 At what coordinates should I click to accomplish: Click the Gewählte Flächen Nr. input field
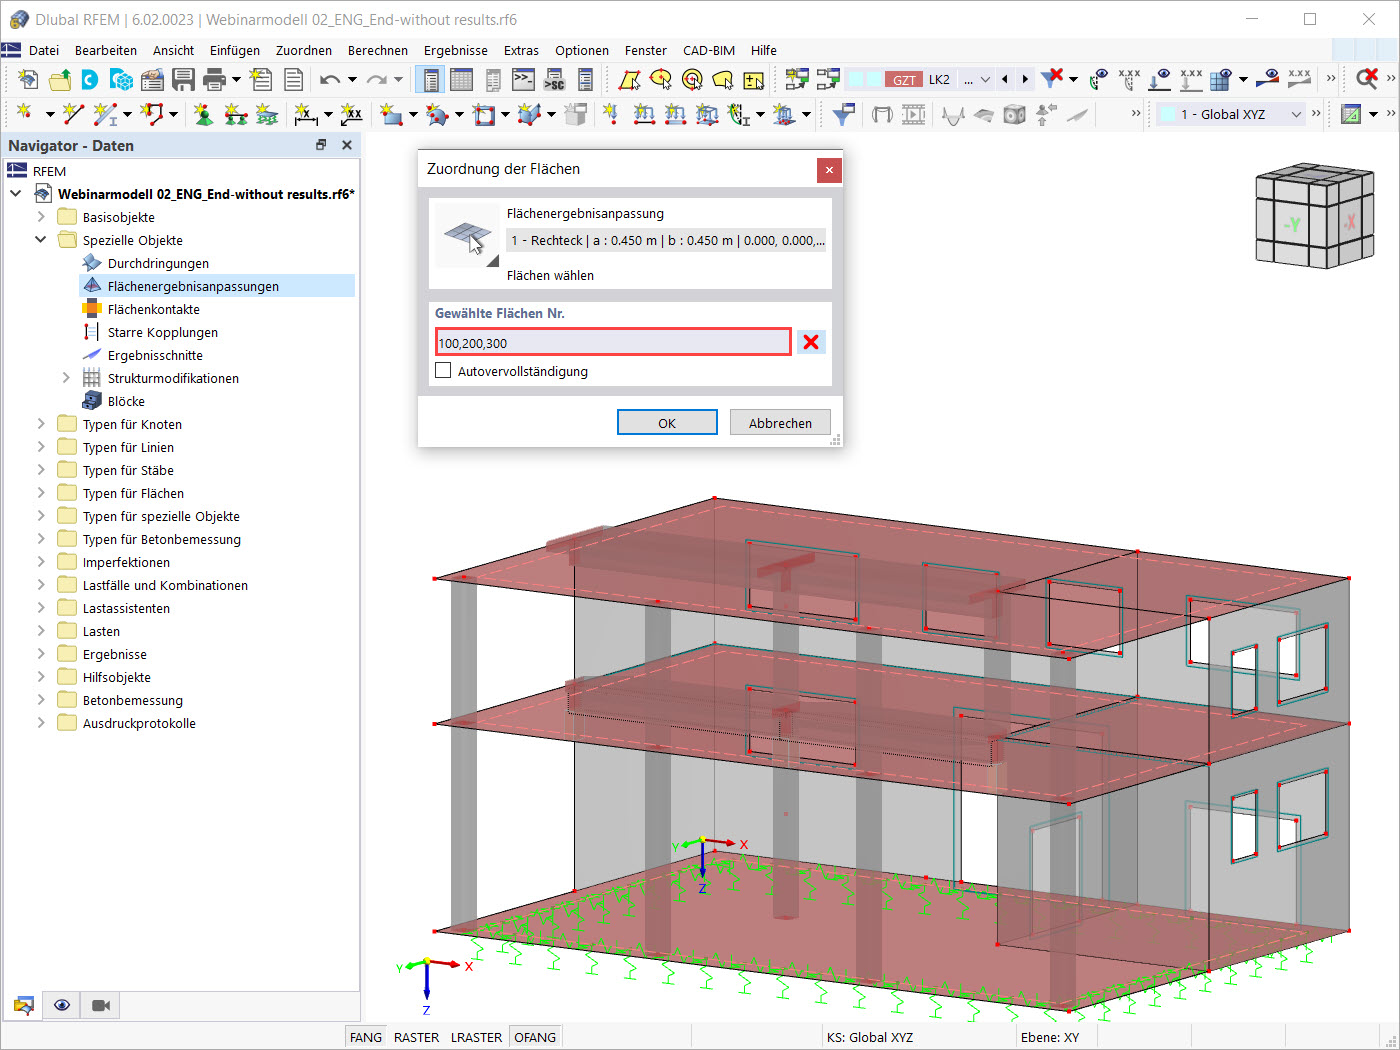[614, 342]
